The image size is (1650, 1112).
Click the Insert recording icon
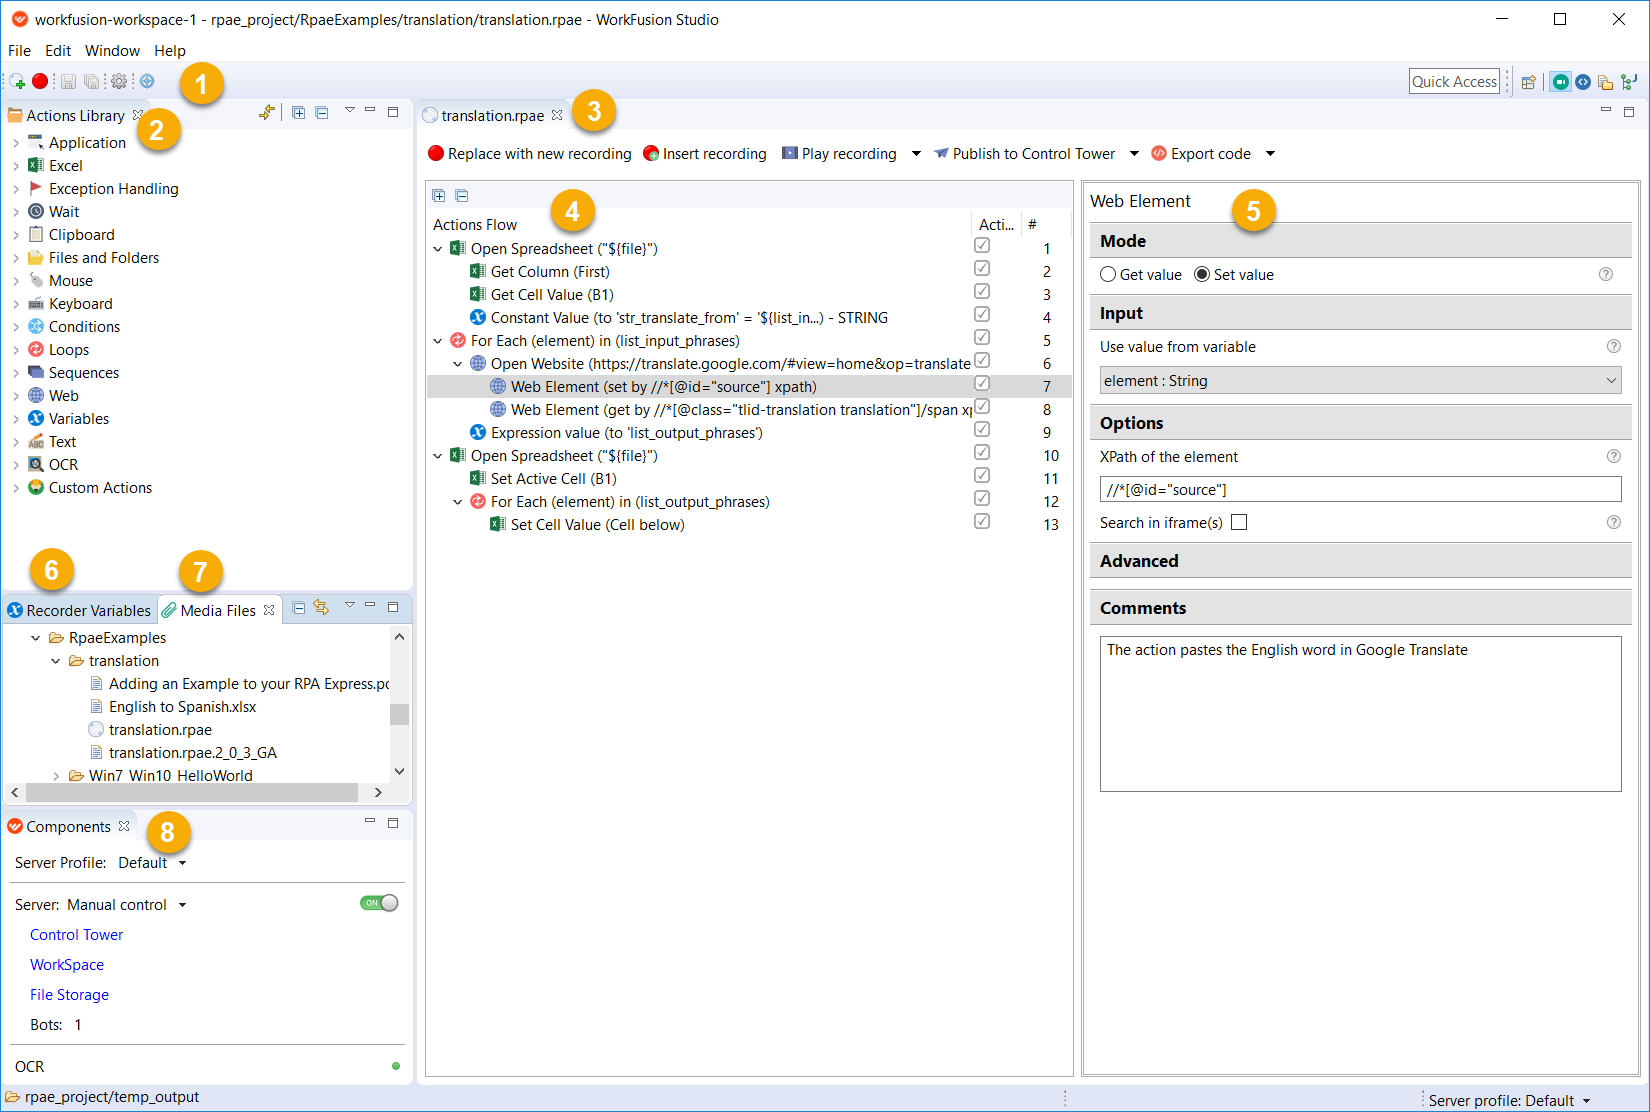coord(651,153)
